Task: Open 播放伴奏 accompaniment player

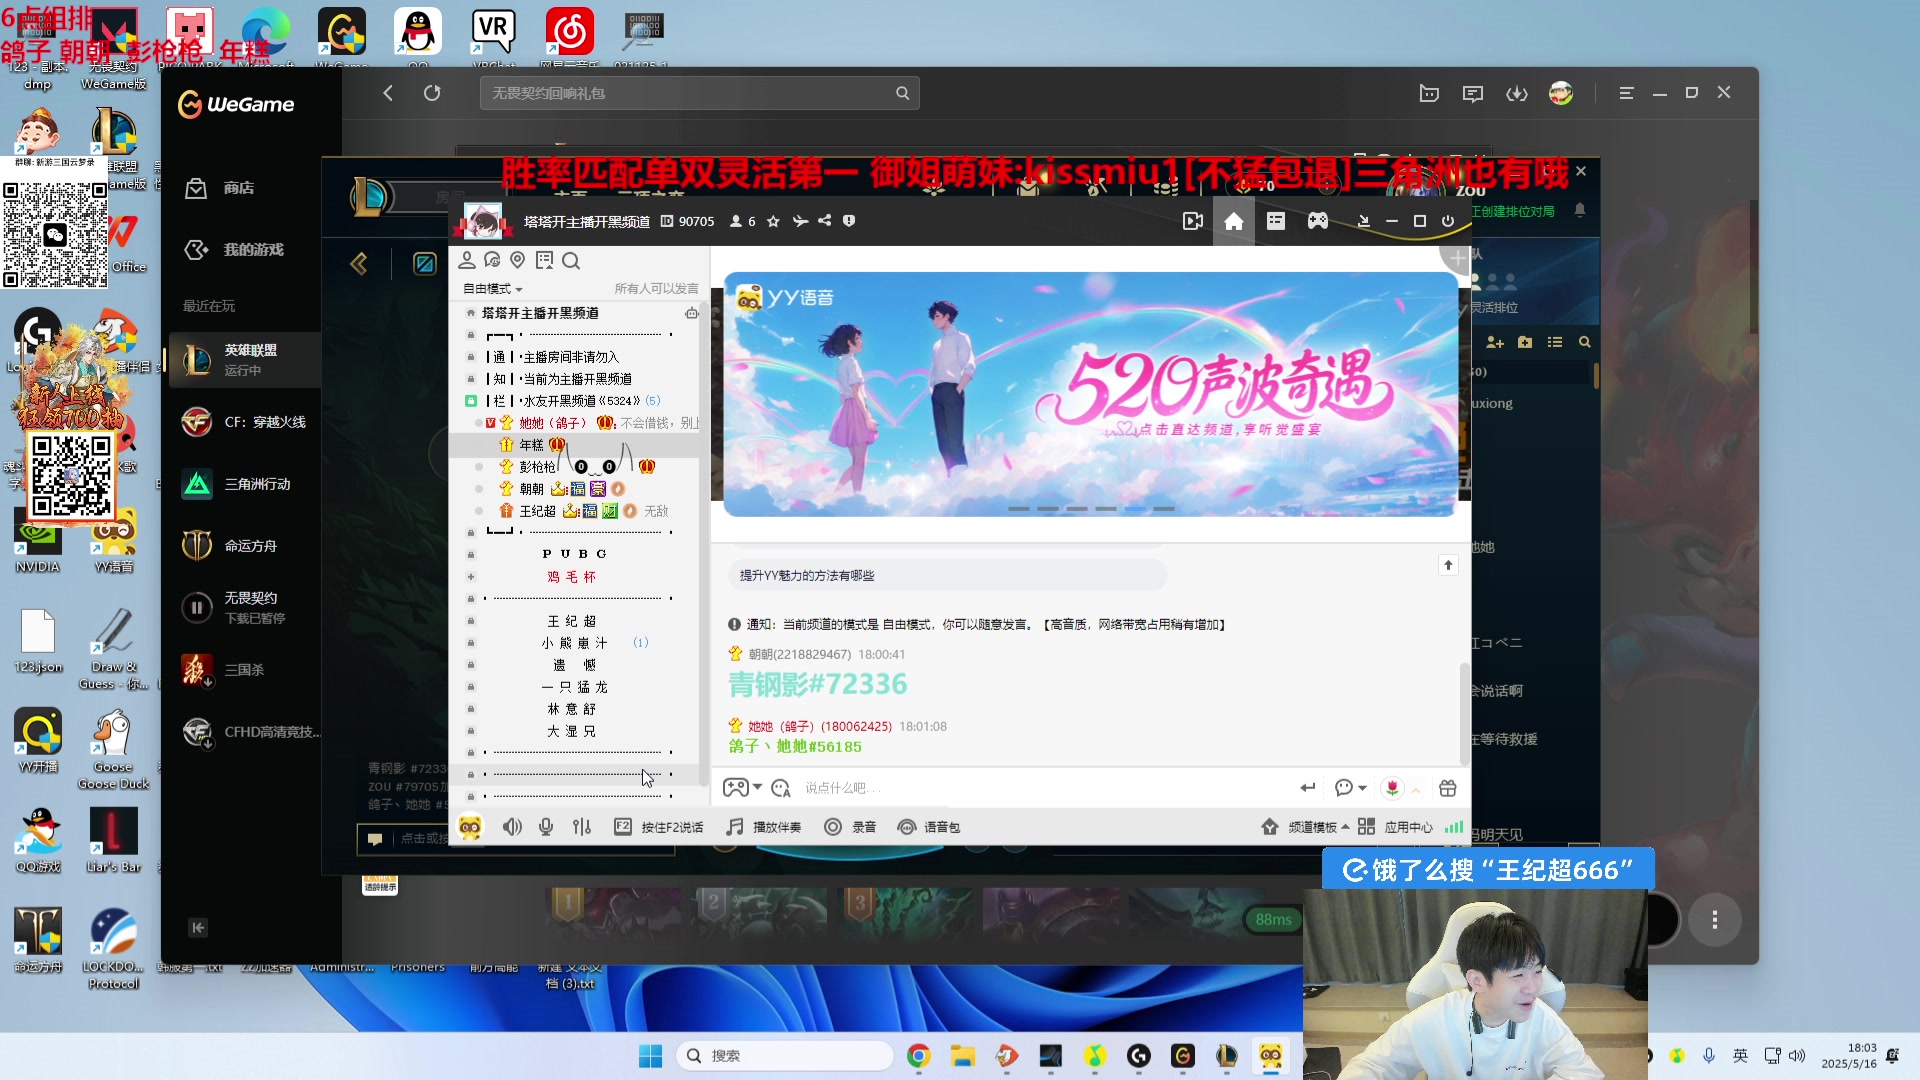Action: pyautogui.click(x=764, y=827)
